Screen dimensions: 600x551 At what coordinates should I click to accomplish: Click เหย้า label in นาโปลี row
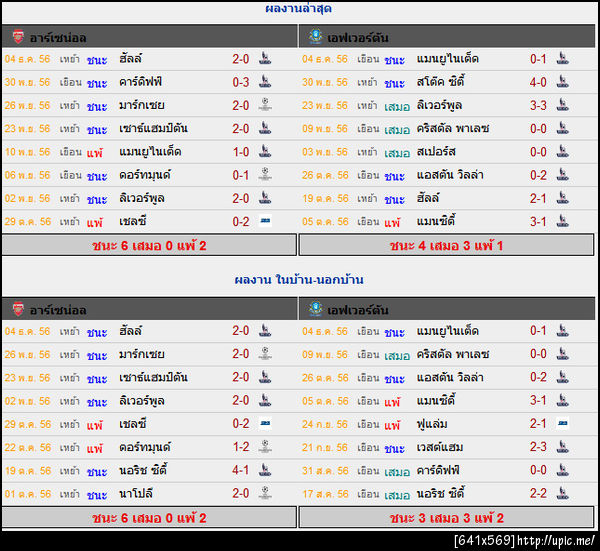point(70,494)
